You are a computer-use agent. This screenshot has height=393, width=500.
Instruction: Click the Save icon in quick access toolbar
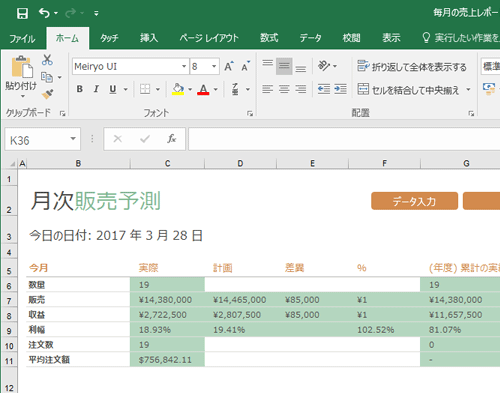[22, 13]
